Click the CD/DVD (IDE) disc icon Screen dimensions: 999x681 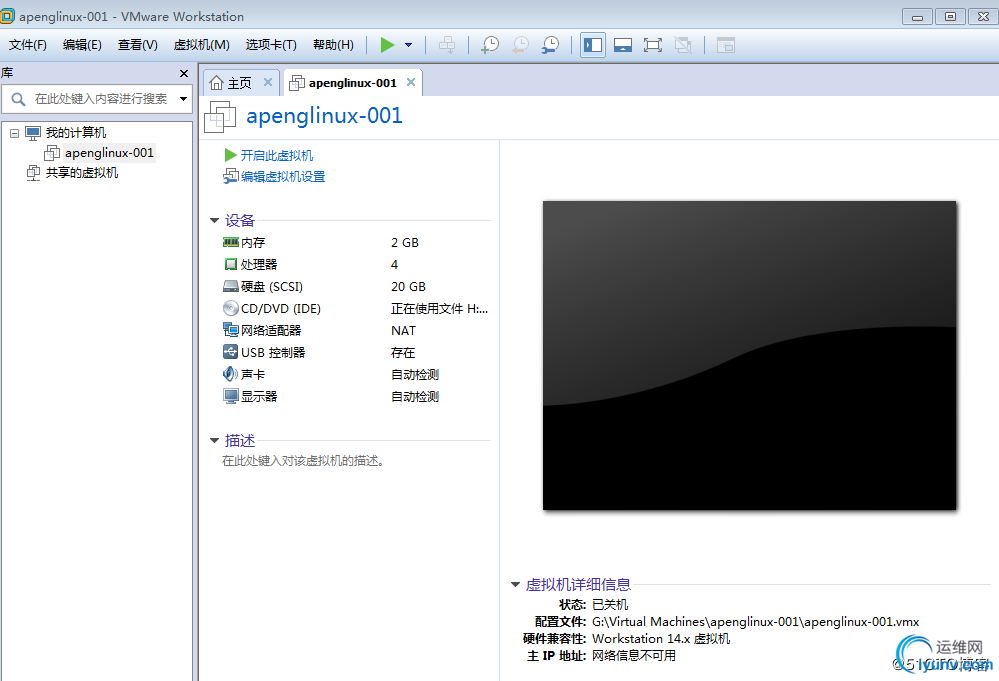[231, 308]
